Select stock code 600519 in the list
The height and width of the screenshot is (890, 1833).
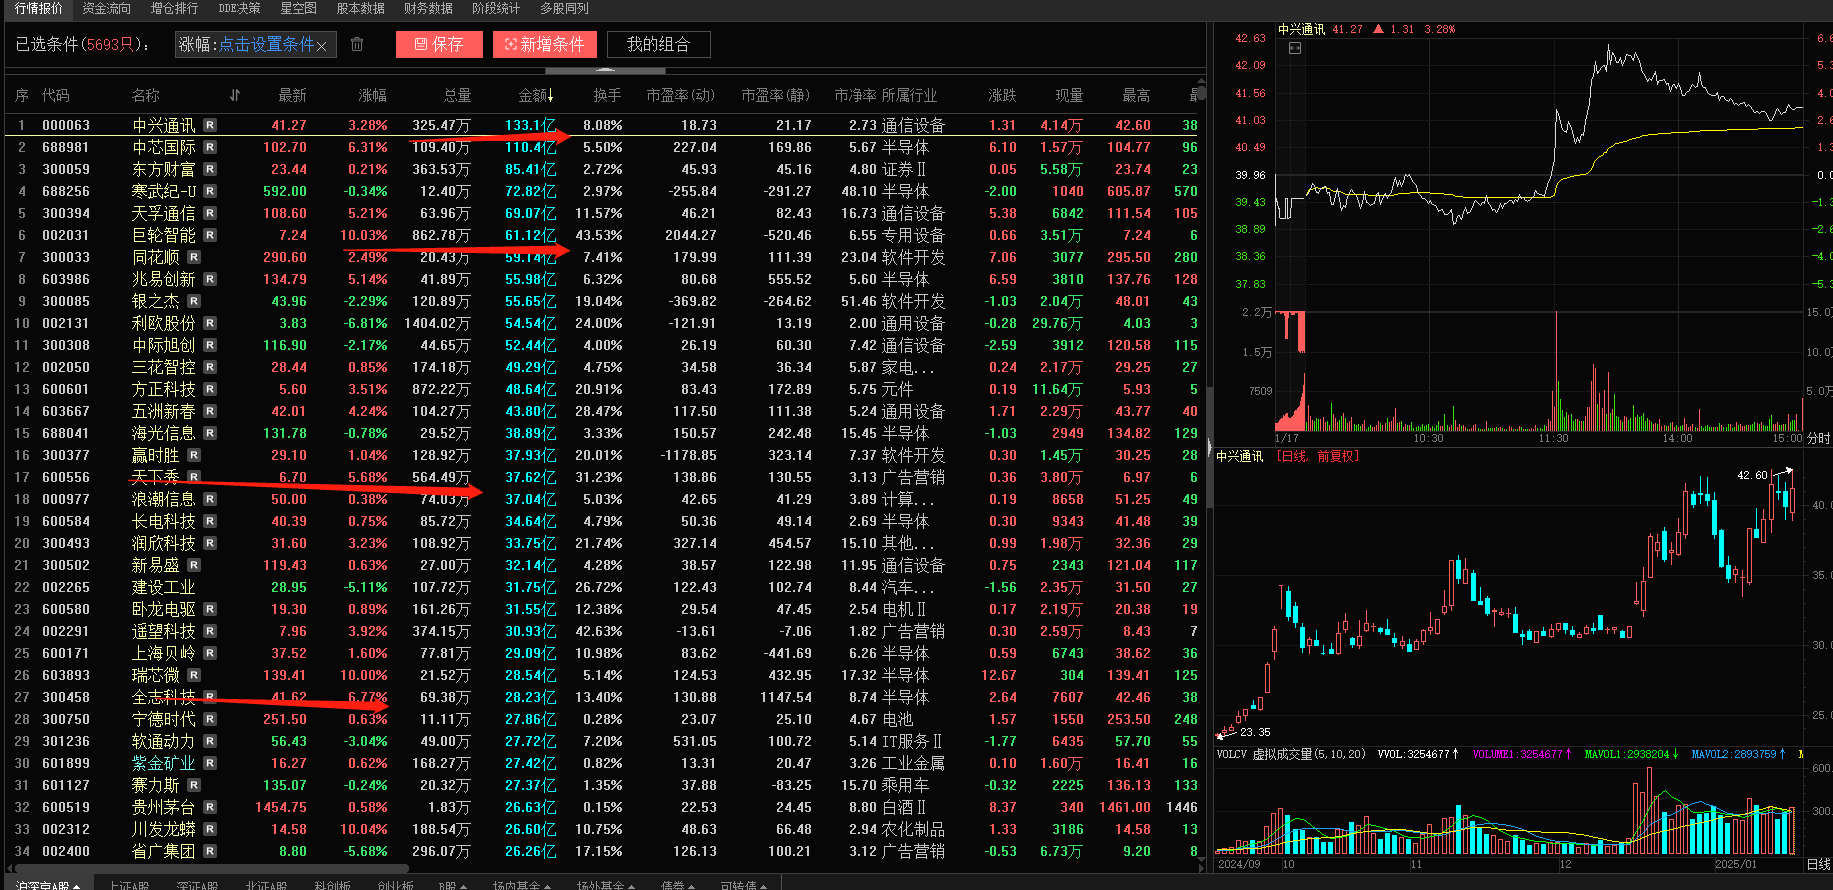(x=66, y=807)
